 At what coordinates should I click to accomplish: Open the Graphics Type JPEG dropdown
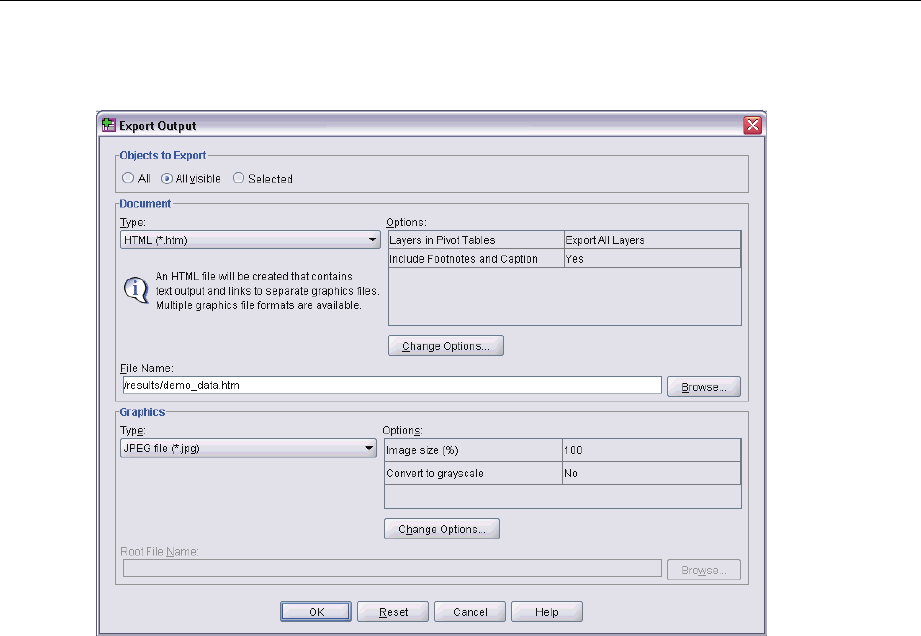click(x=248, y=448)
